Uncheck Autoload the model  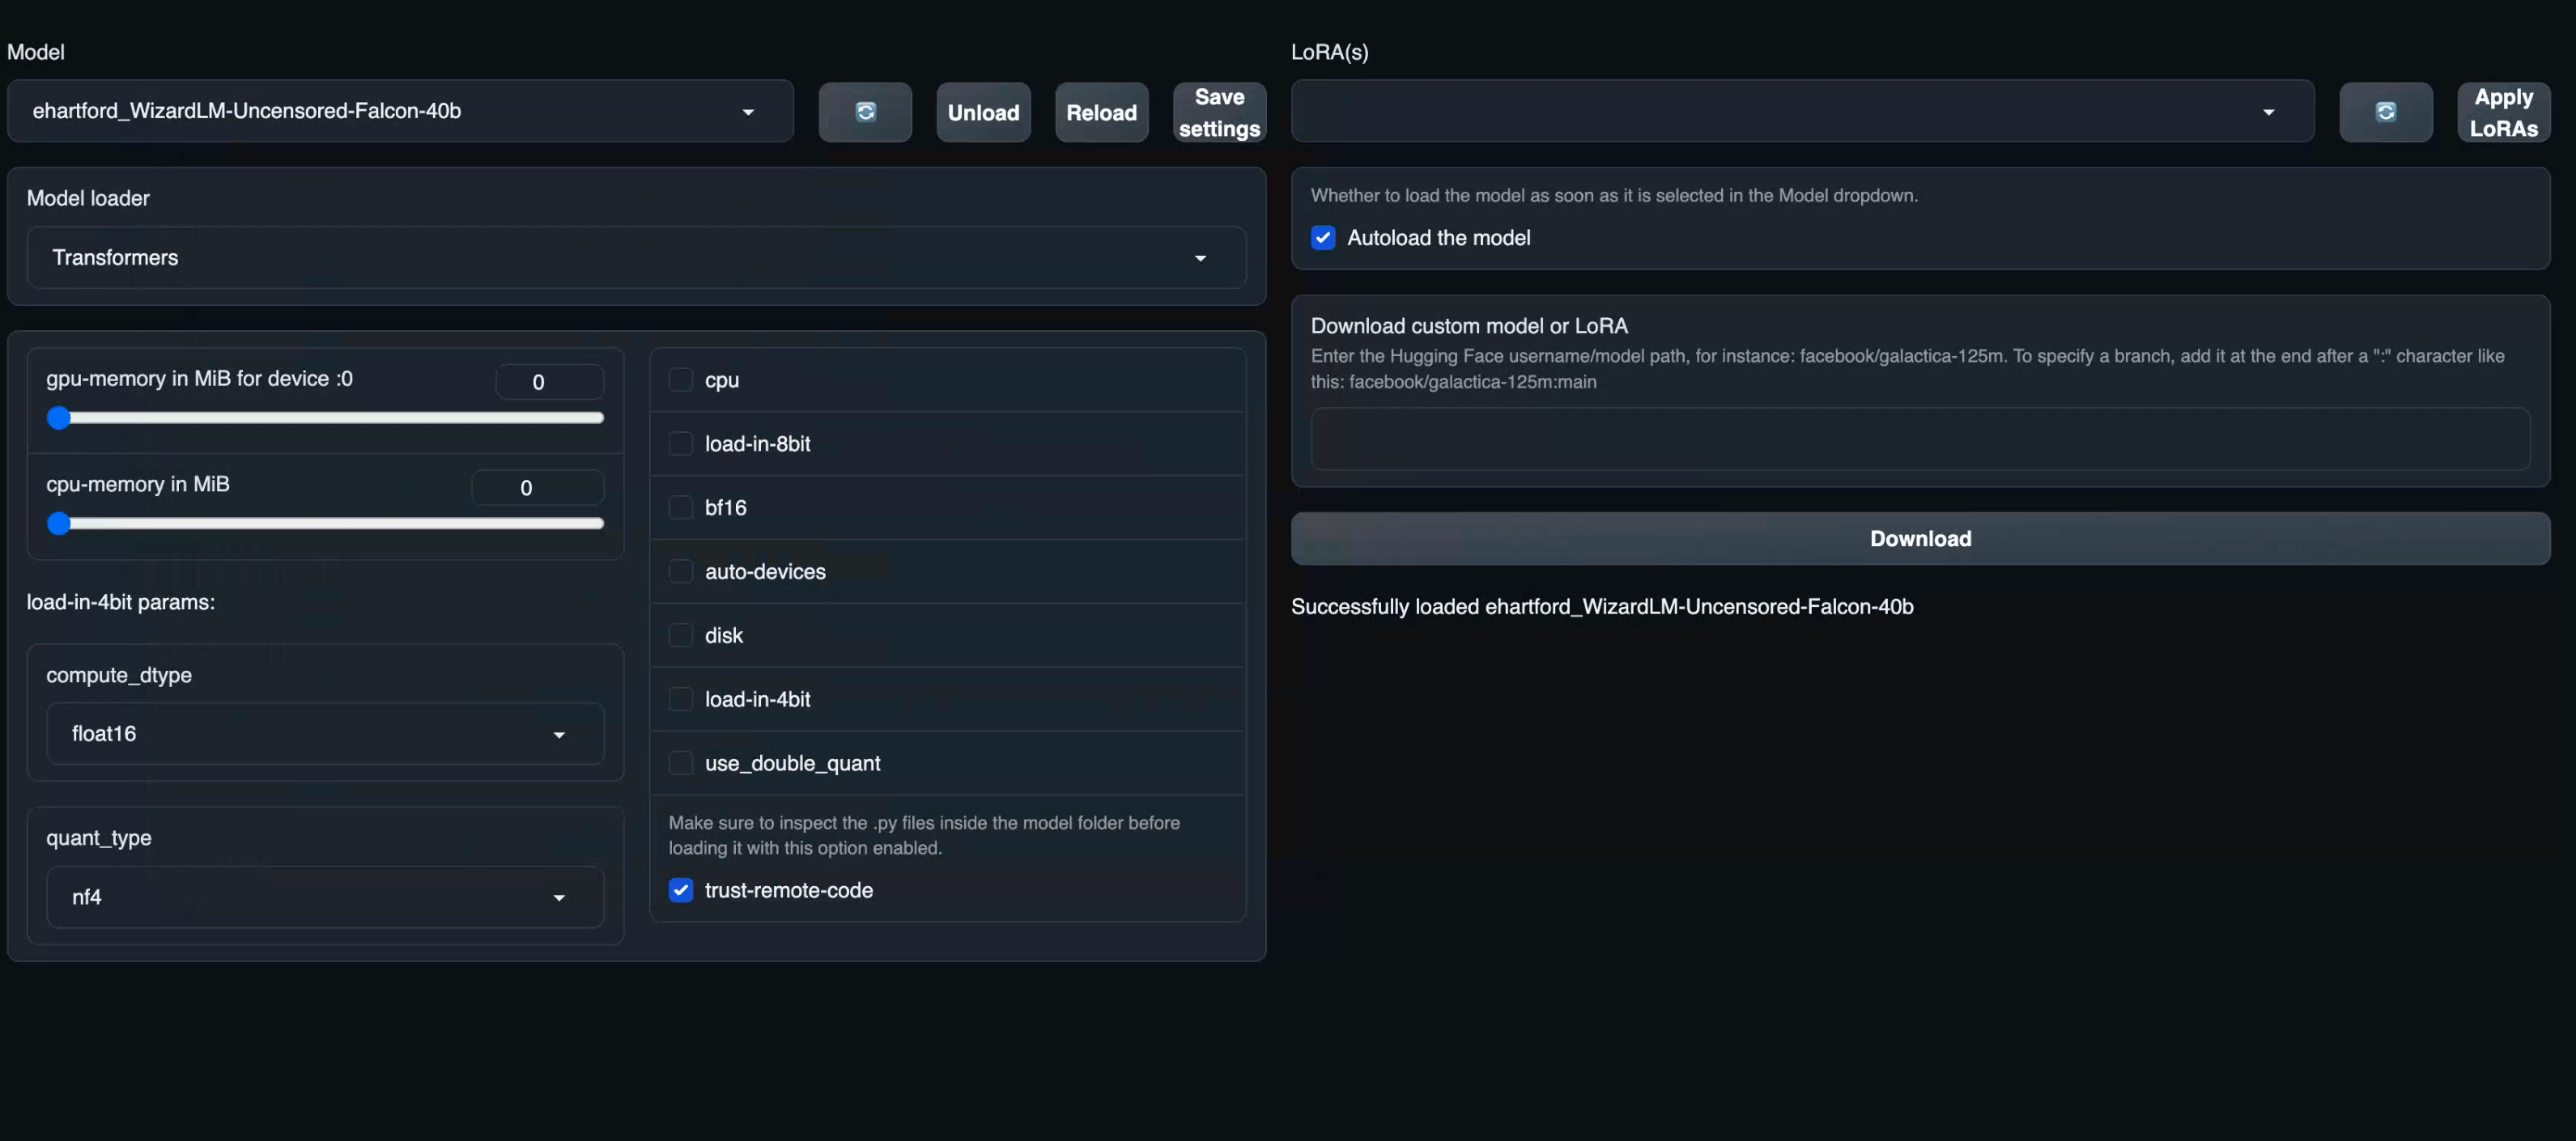[1322, 238]
